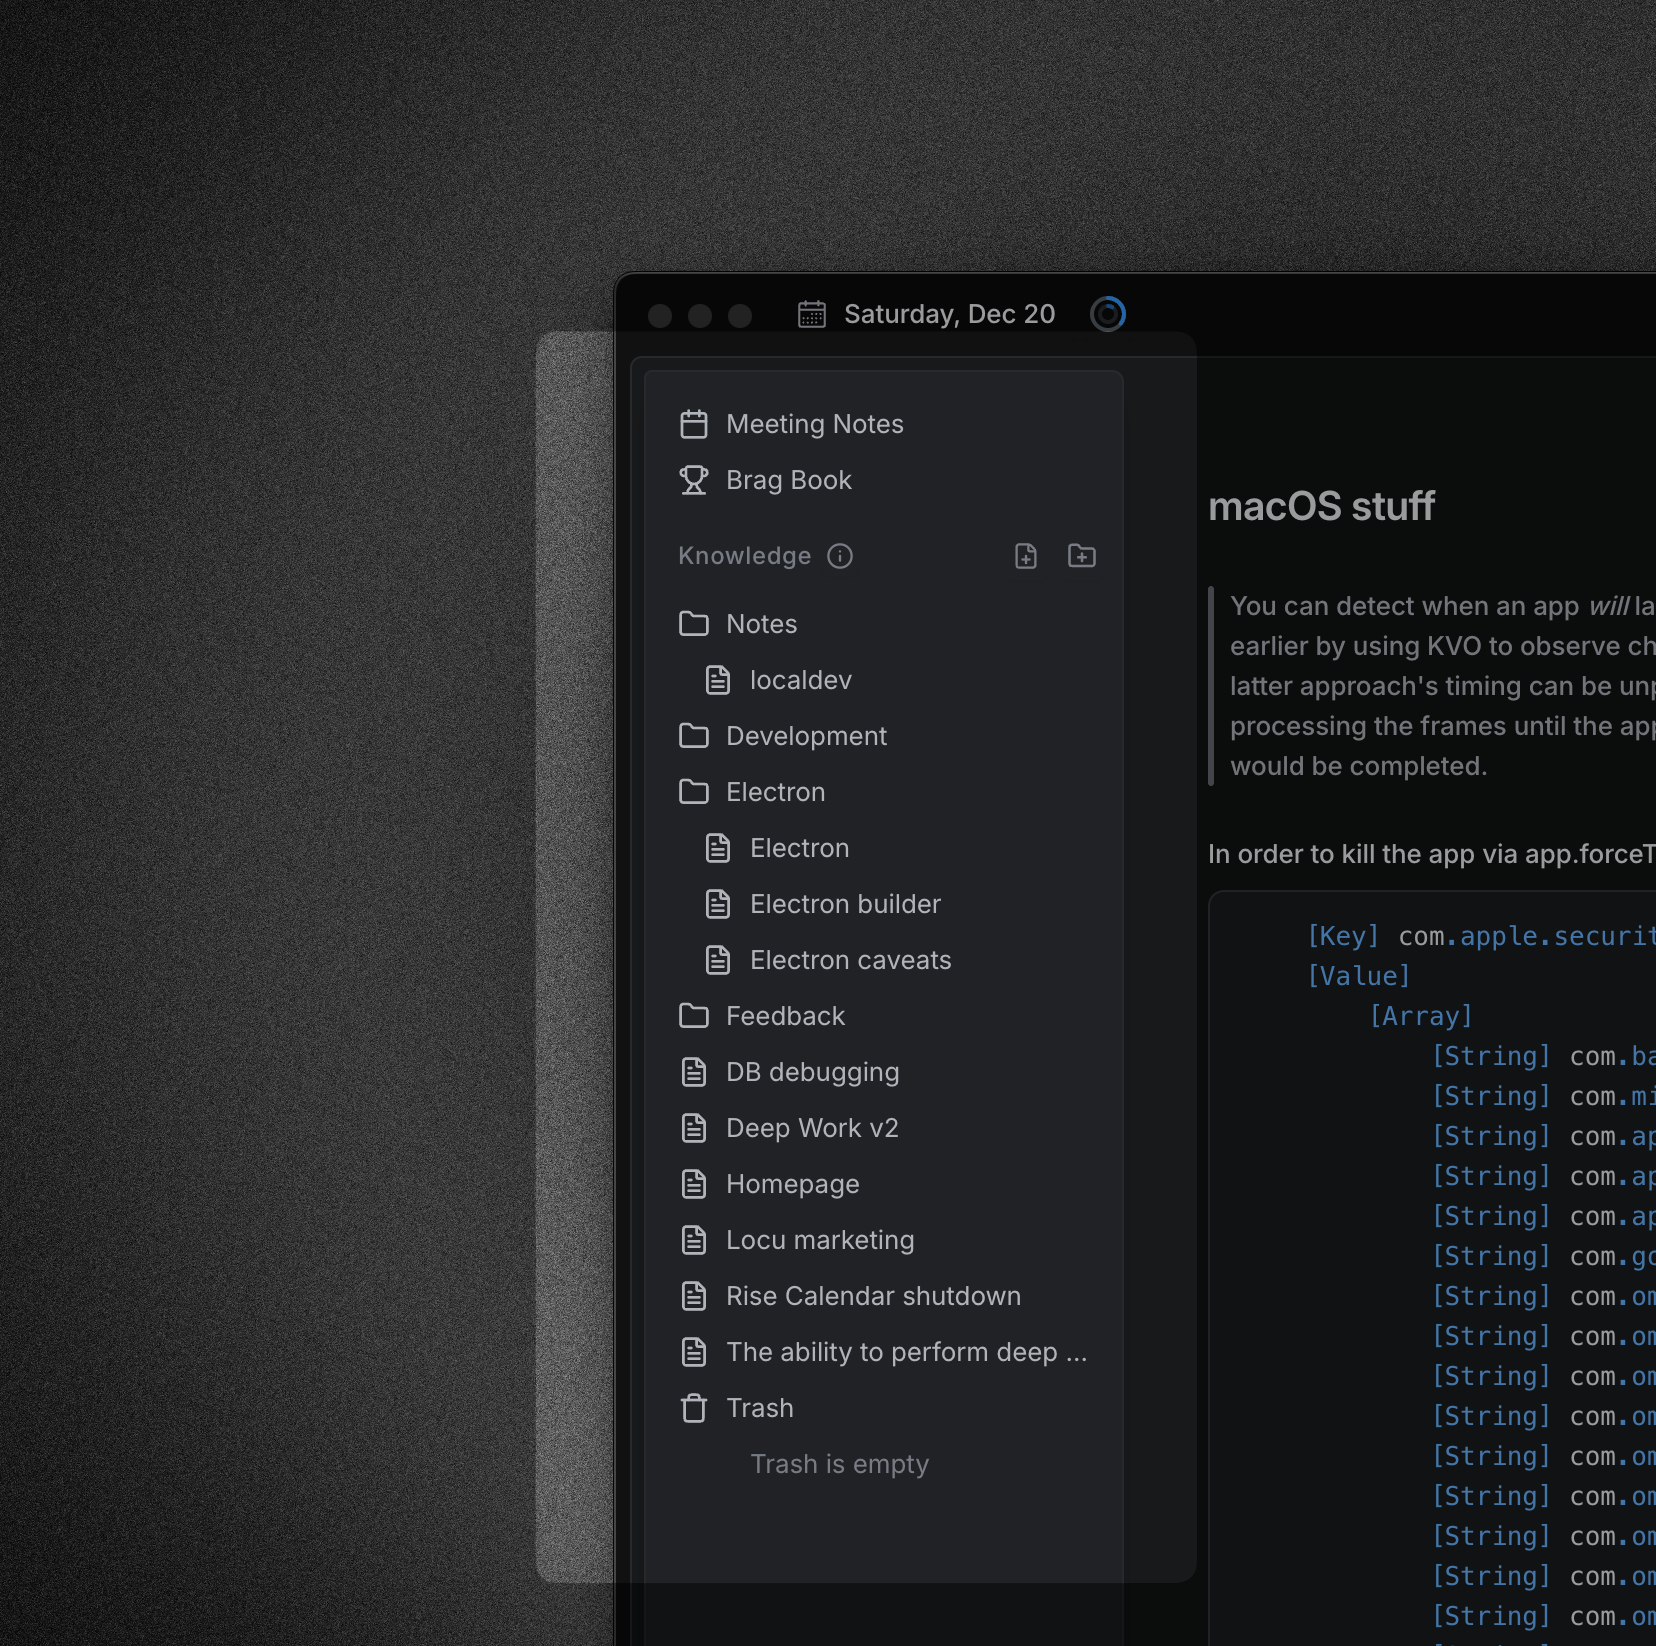Expand the Feedback folder
The height and width of the screenshot is (1646, 1656).
tap(694, 1016)
